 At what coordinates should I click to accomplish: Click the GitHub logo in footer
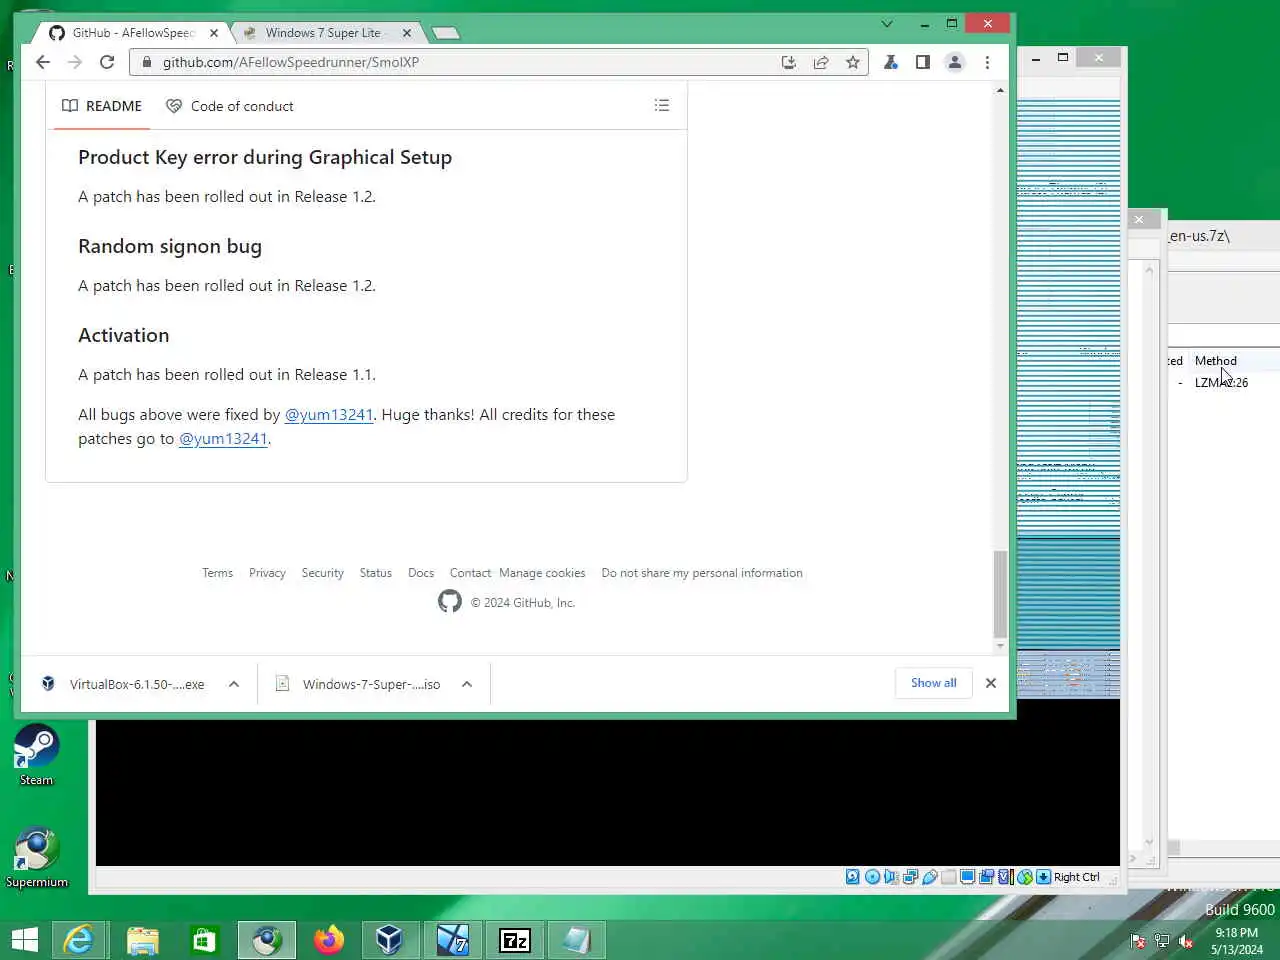click(x=450, y=601)
